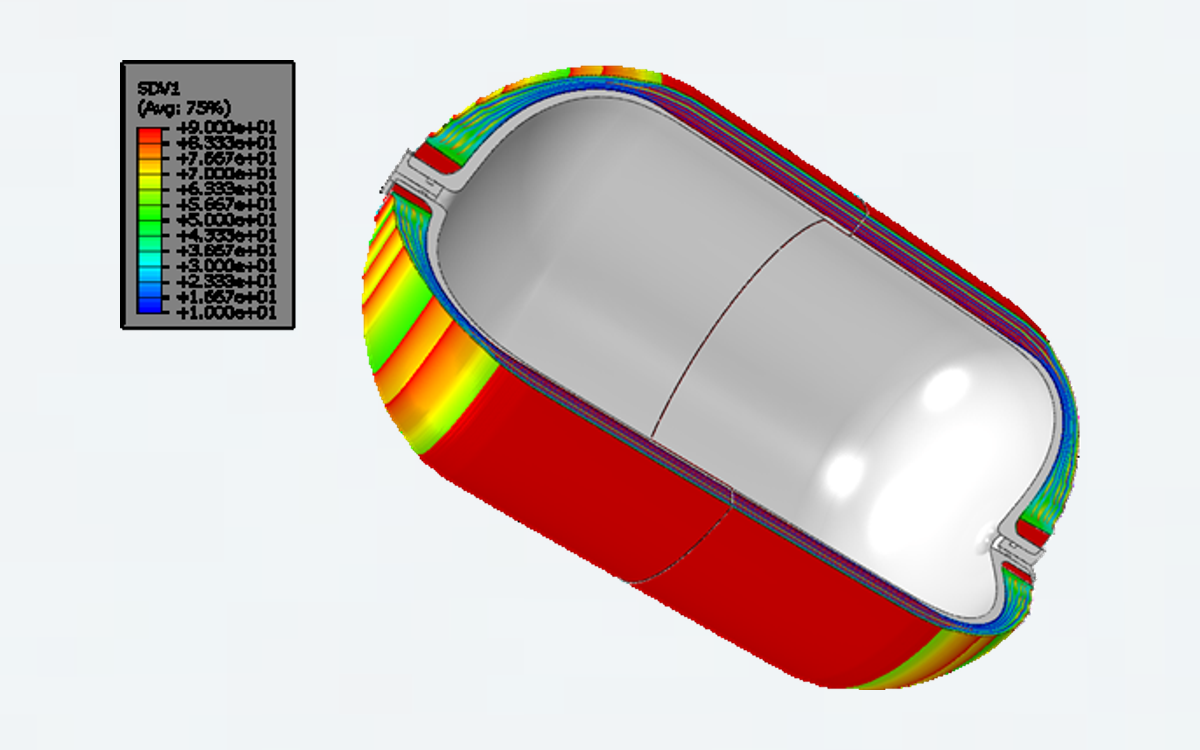The image size is (1200, 750).
Task: Select the +2.333e+01 legend value
Action: (x=224, y=281)
